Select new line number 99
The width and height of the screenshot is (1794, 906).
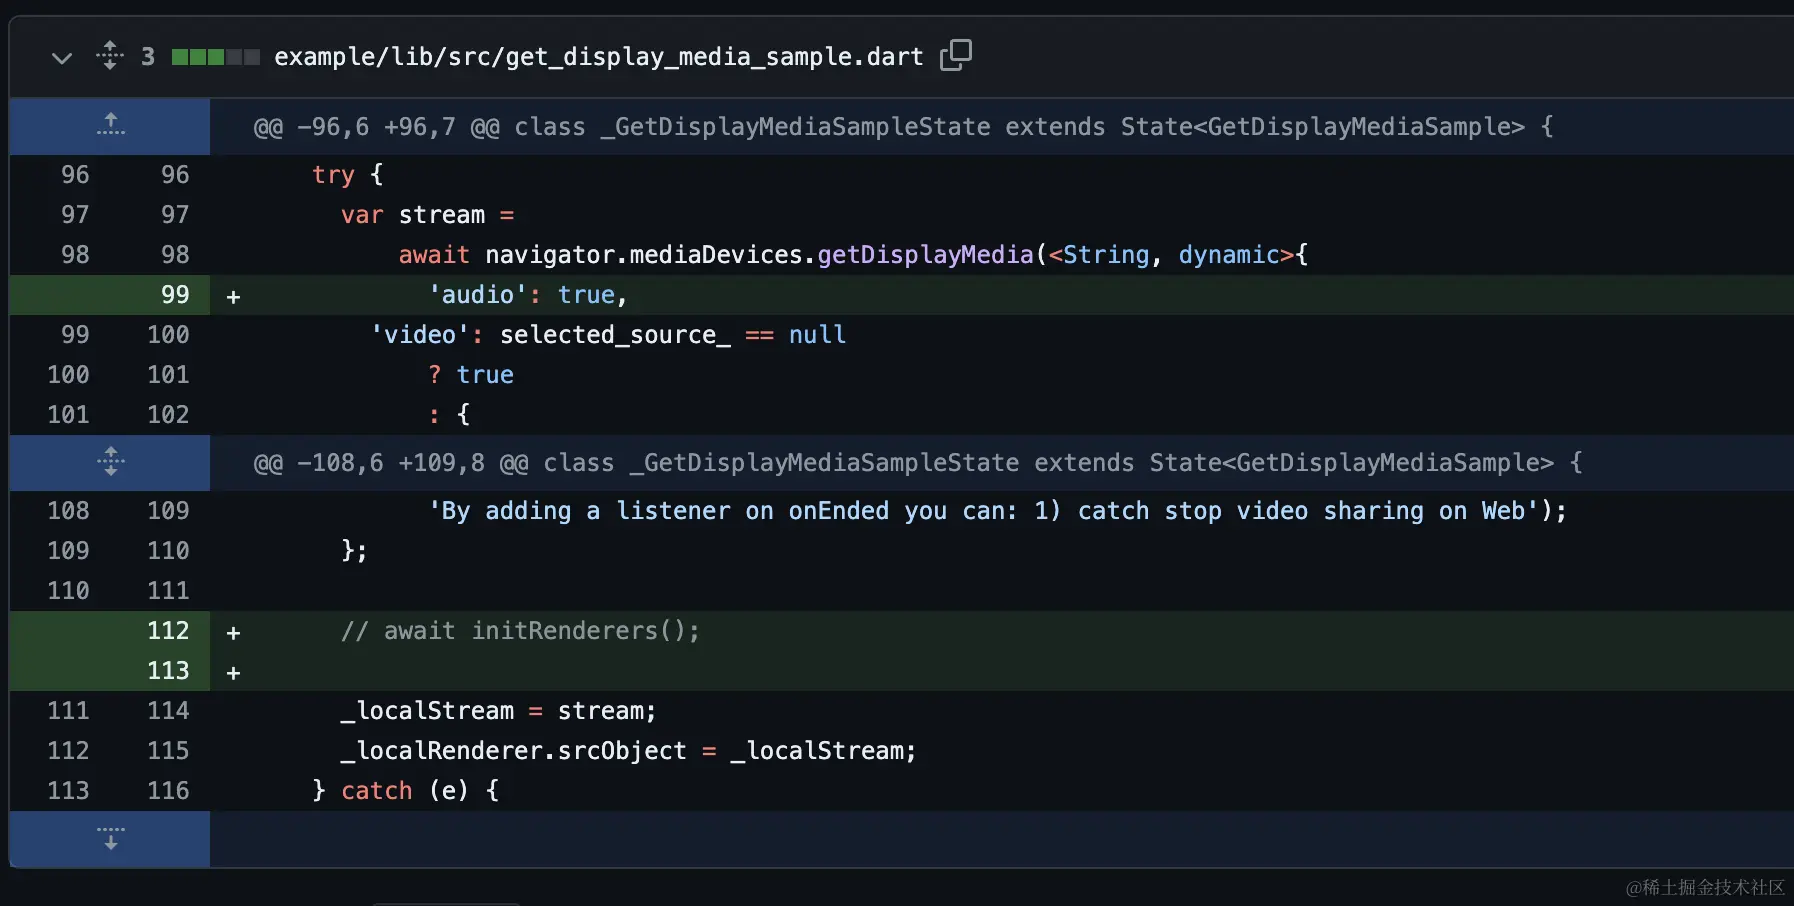click(175, 295)
